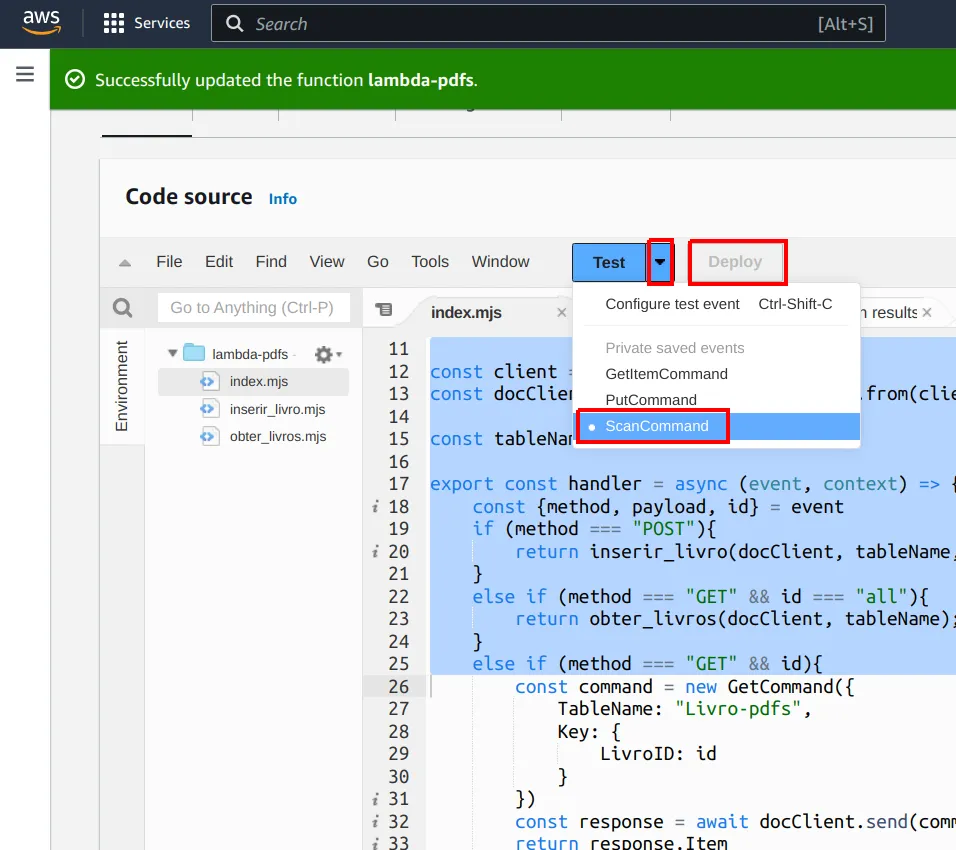The height and width of the screenshot is (850, 956).
Task: Click the Deploy button
Action: [736, 262]
